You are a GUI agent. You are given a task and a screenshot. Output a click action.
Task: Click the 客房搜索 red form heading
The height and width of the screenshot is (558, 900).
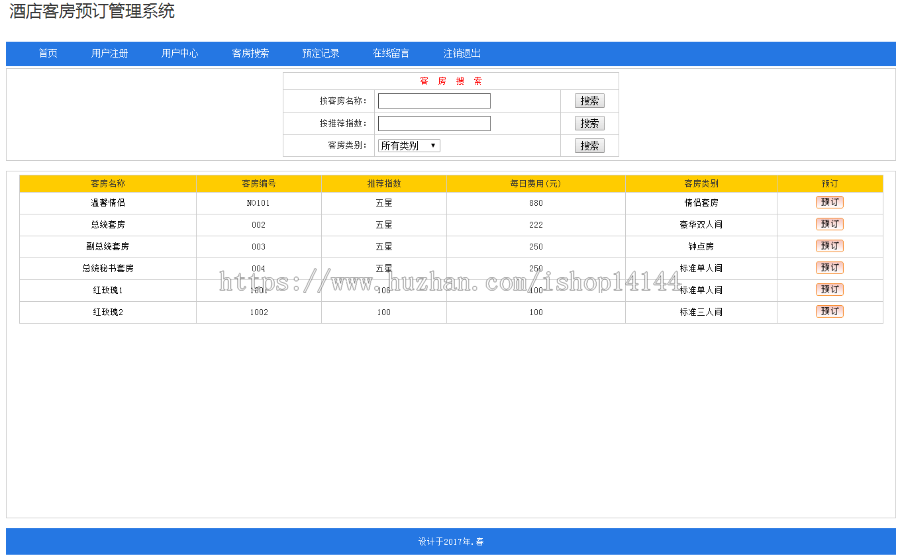pyautogui.click(x=451, y=81)
